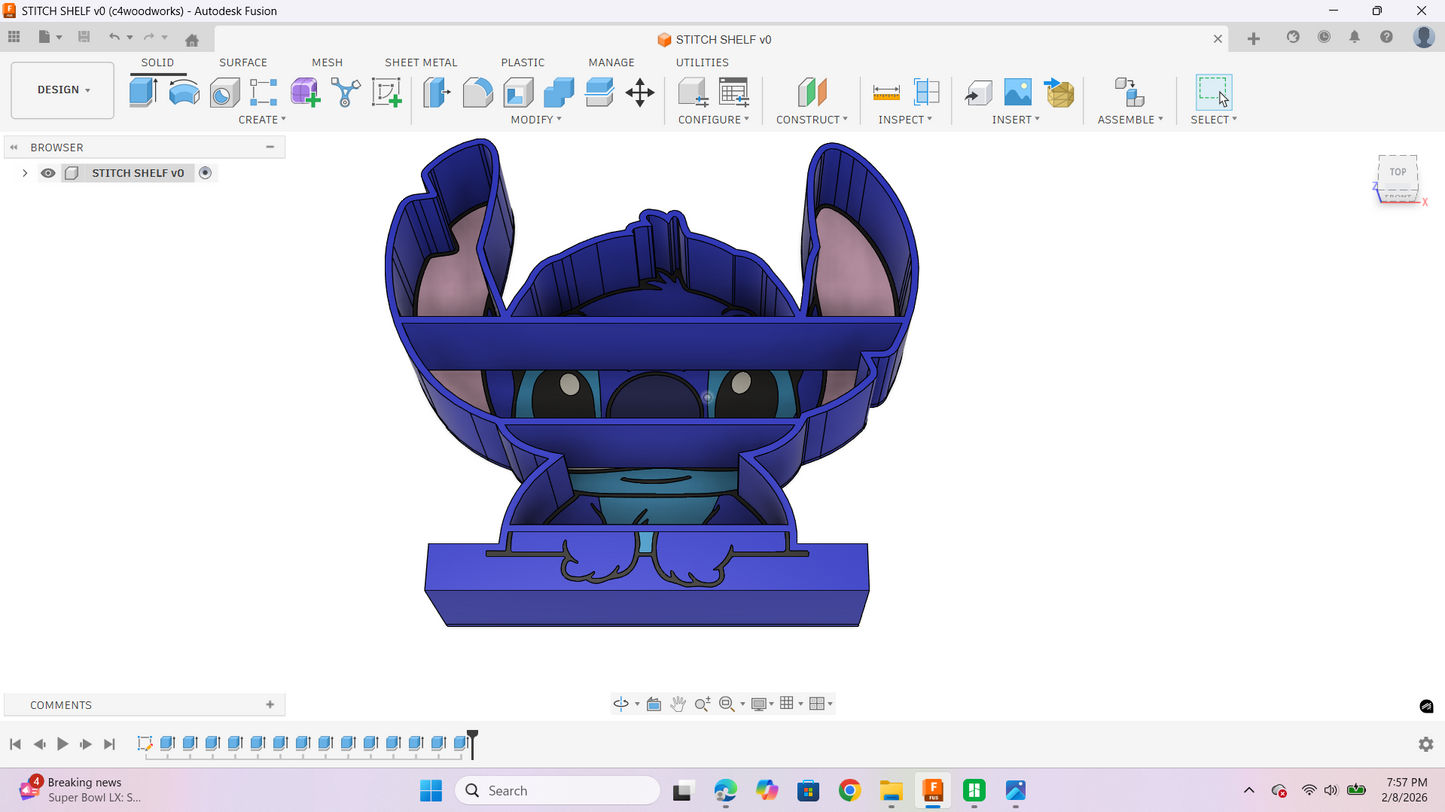The image size is (1445, 812).
Task: Select the Offset Face tool
Action: click(x=599, y=92)
